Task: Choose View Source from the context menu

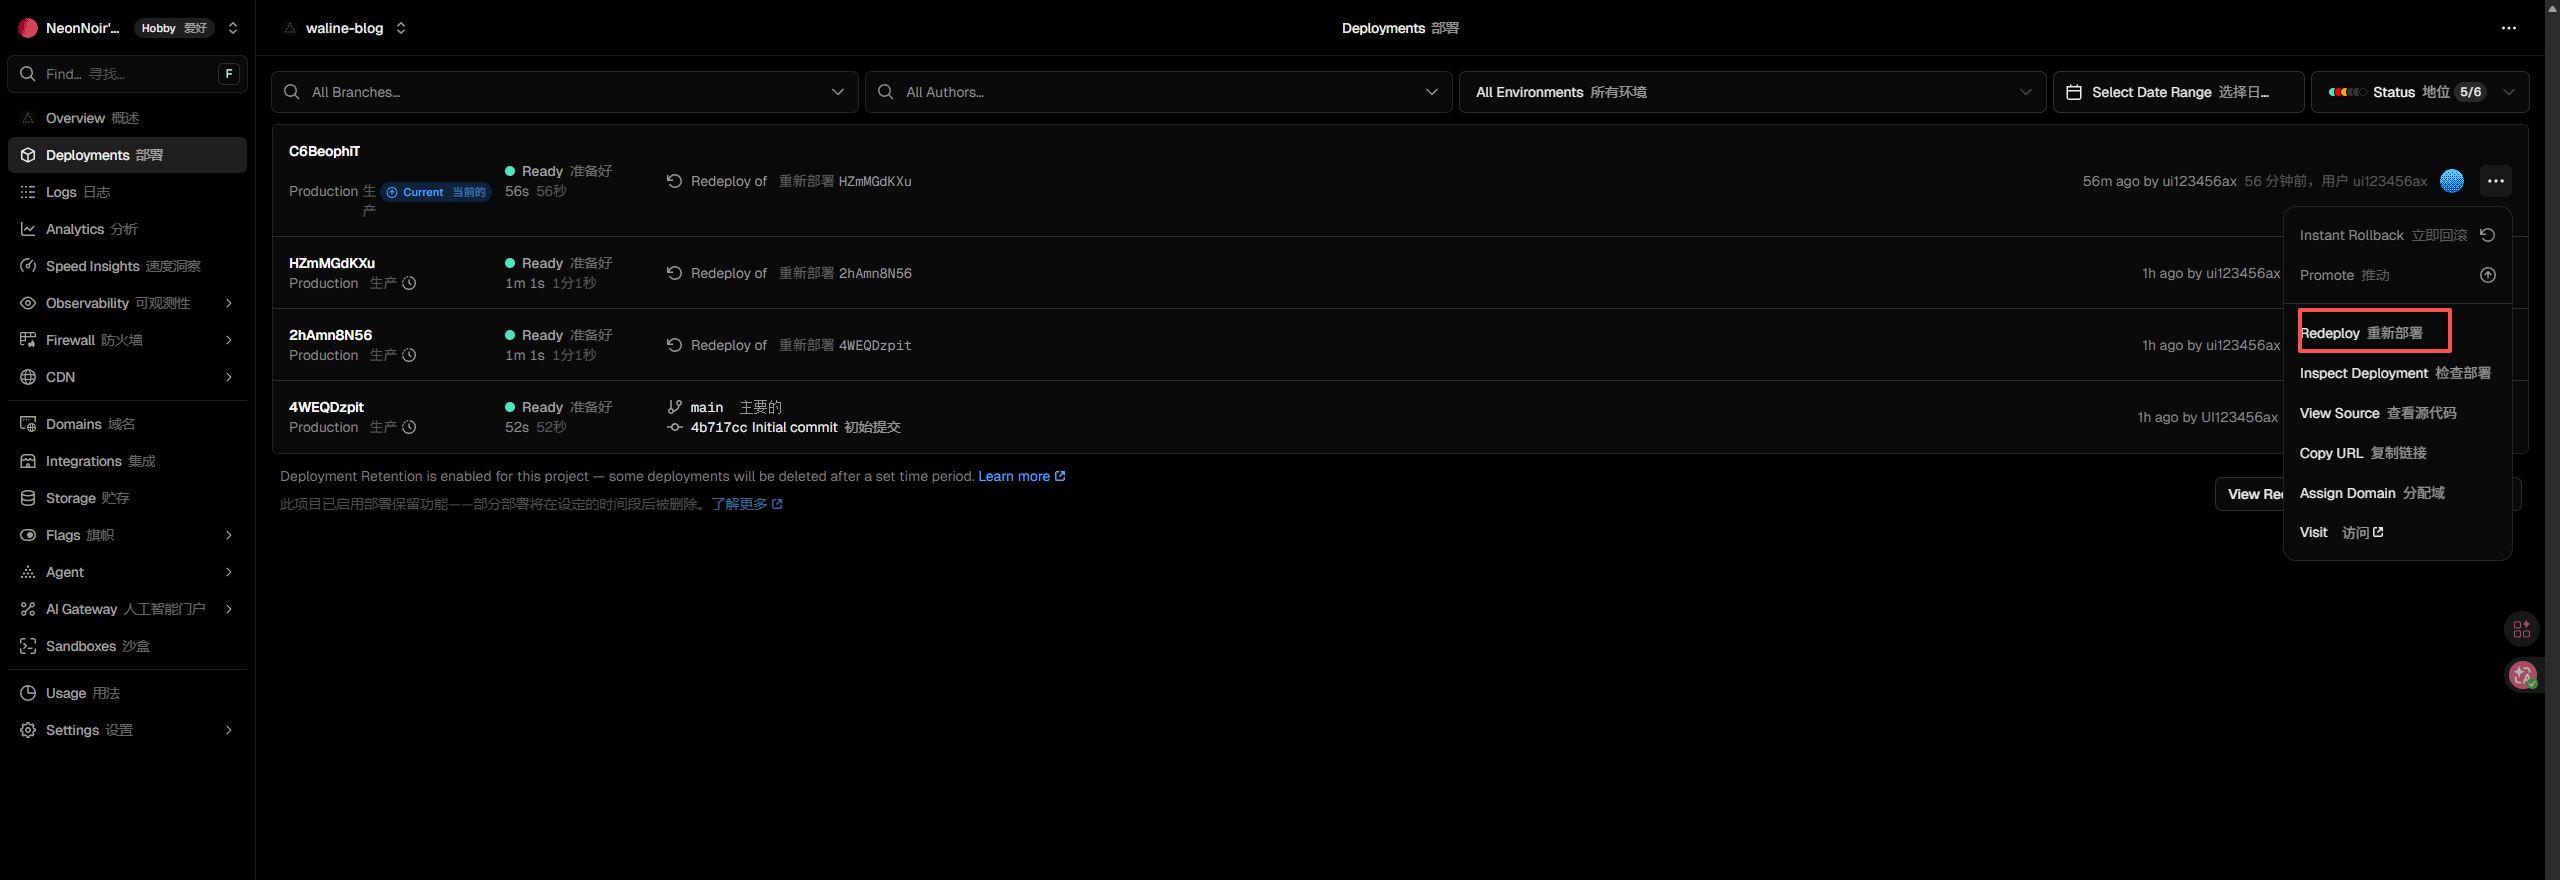Action: 2398,413
